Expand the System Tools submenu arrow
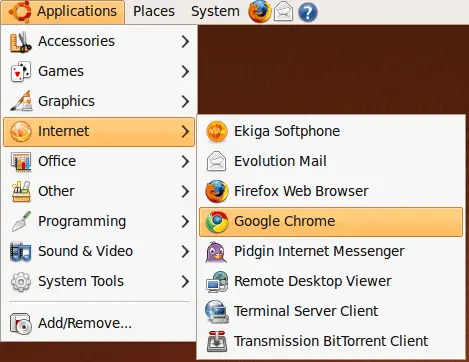This screenshot has width=469, height=362. (185, 281)
